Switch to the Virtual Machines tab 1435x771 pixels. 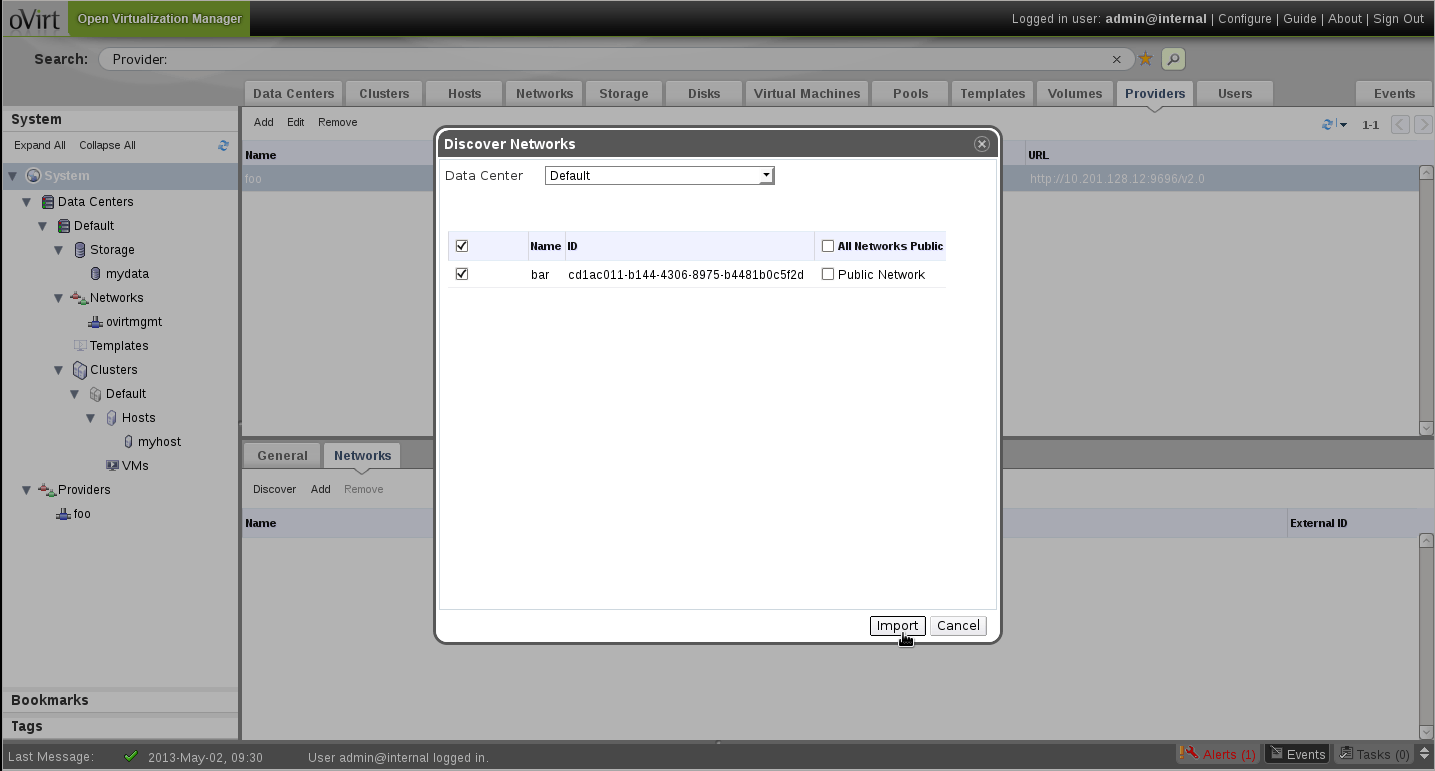tap(806, 93)
